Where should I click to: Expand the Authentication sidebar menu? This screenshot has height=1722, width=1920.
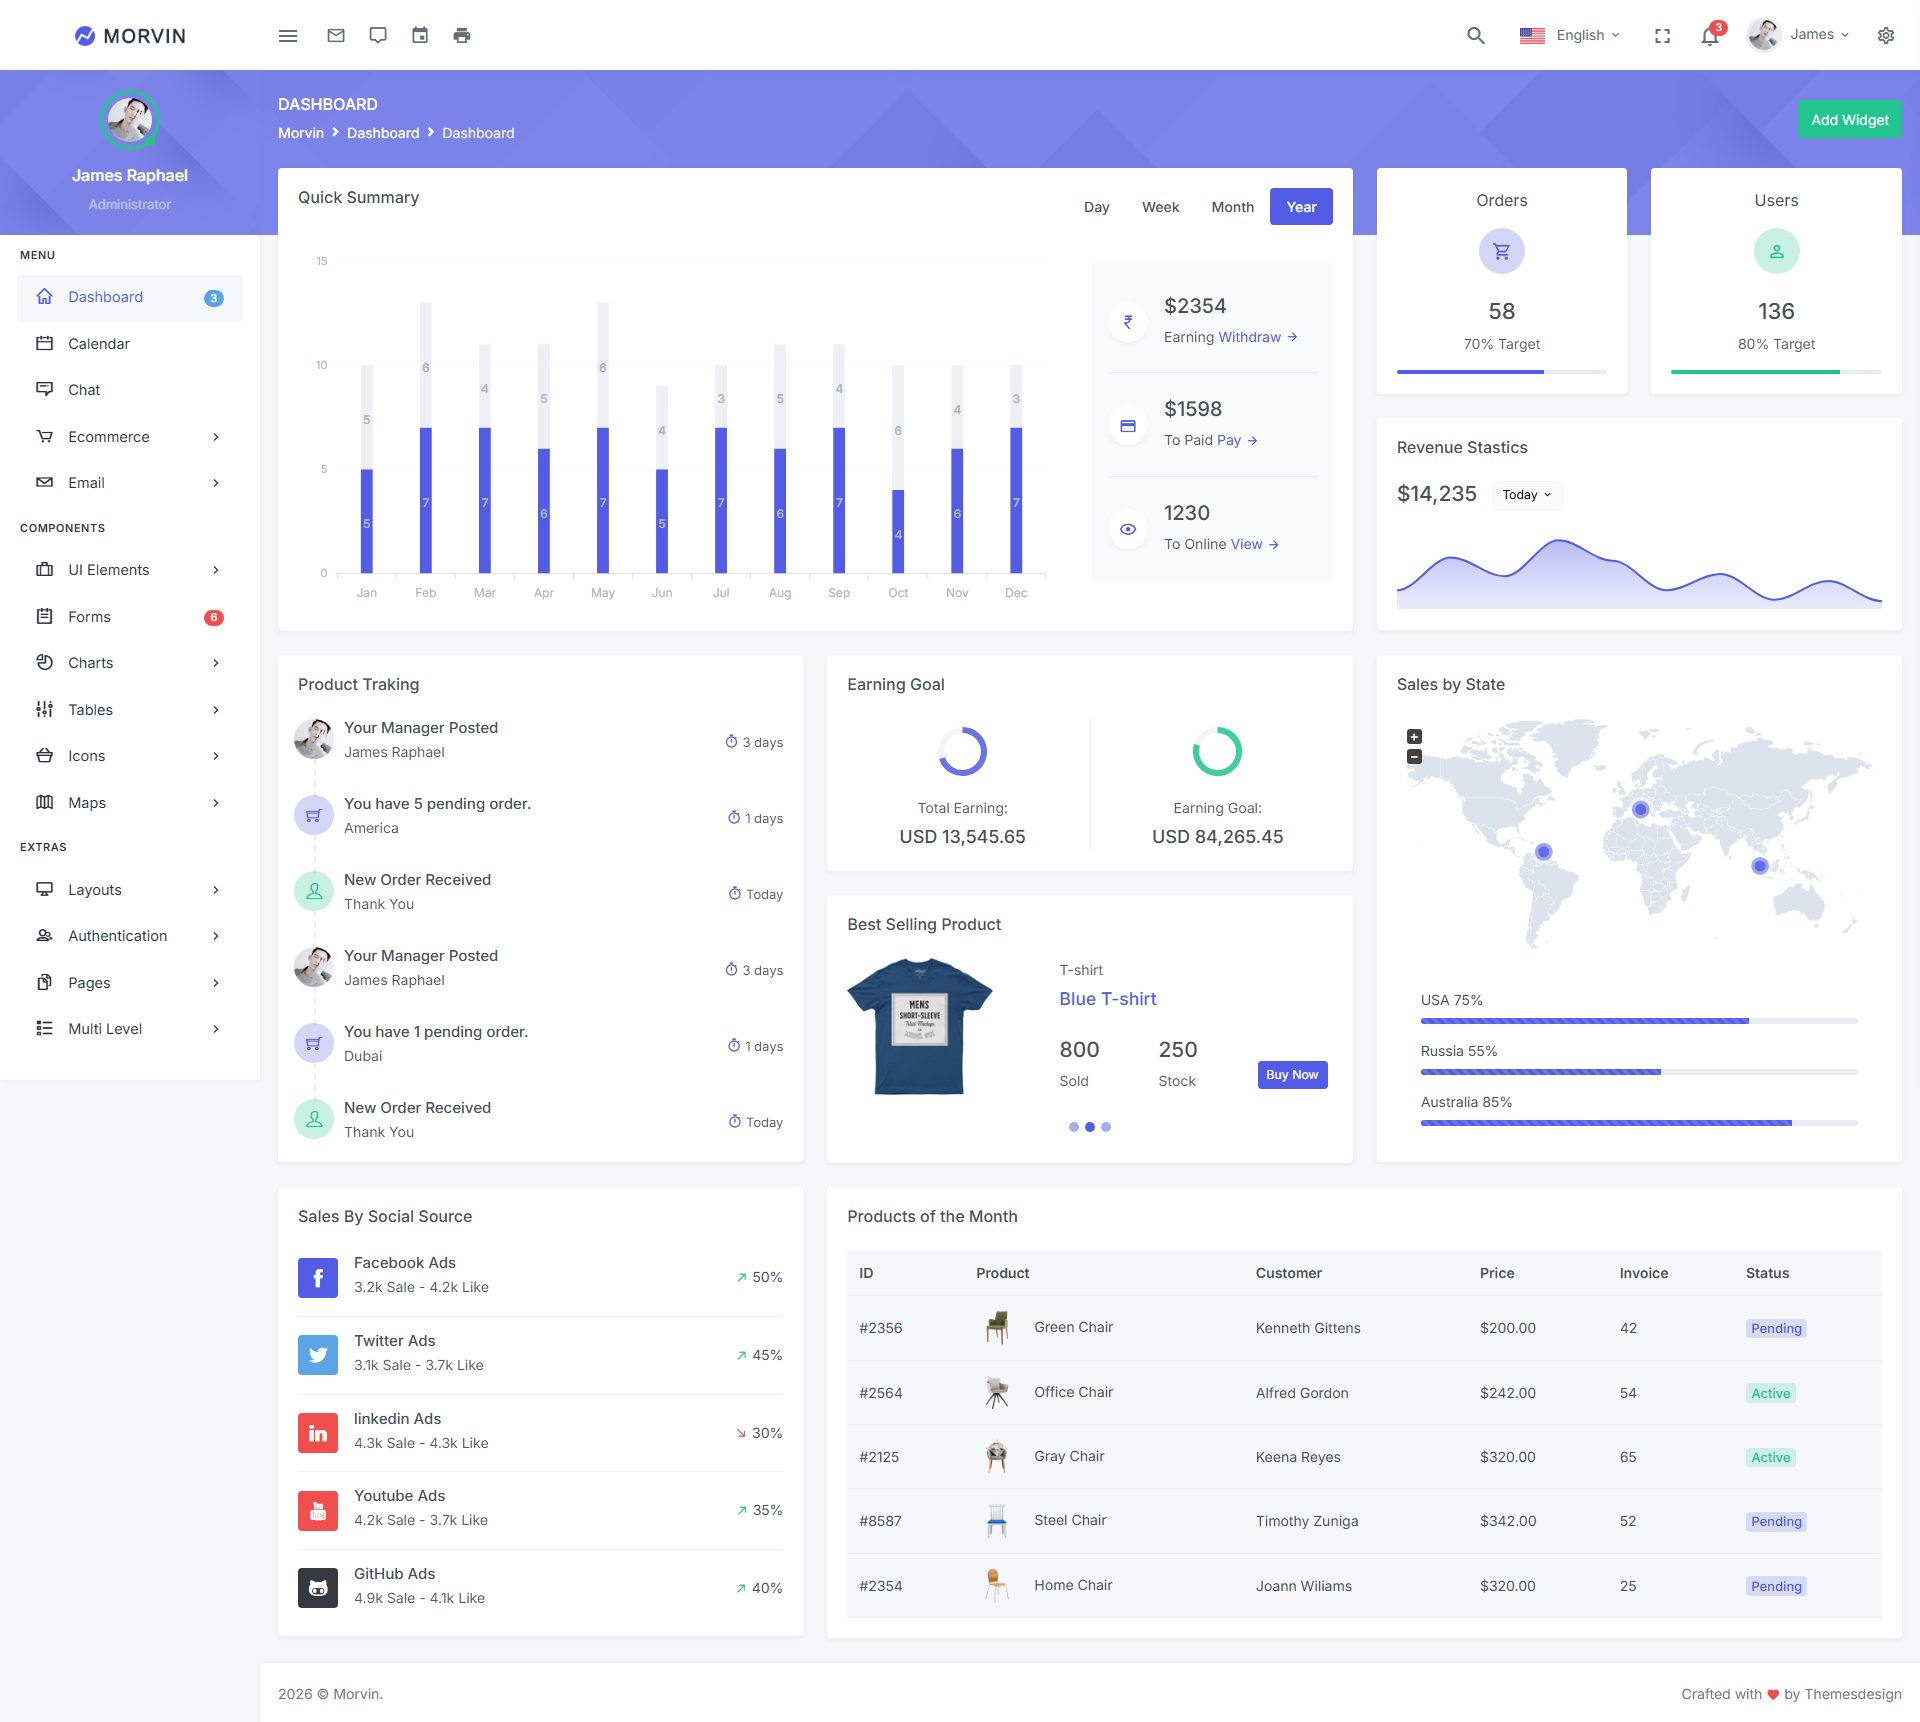point(130,936)
